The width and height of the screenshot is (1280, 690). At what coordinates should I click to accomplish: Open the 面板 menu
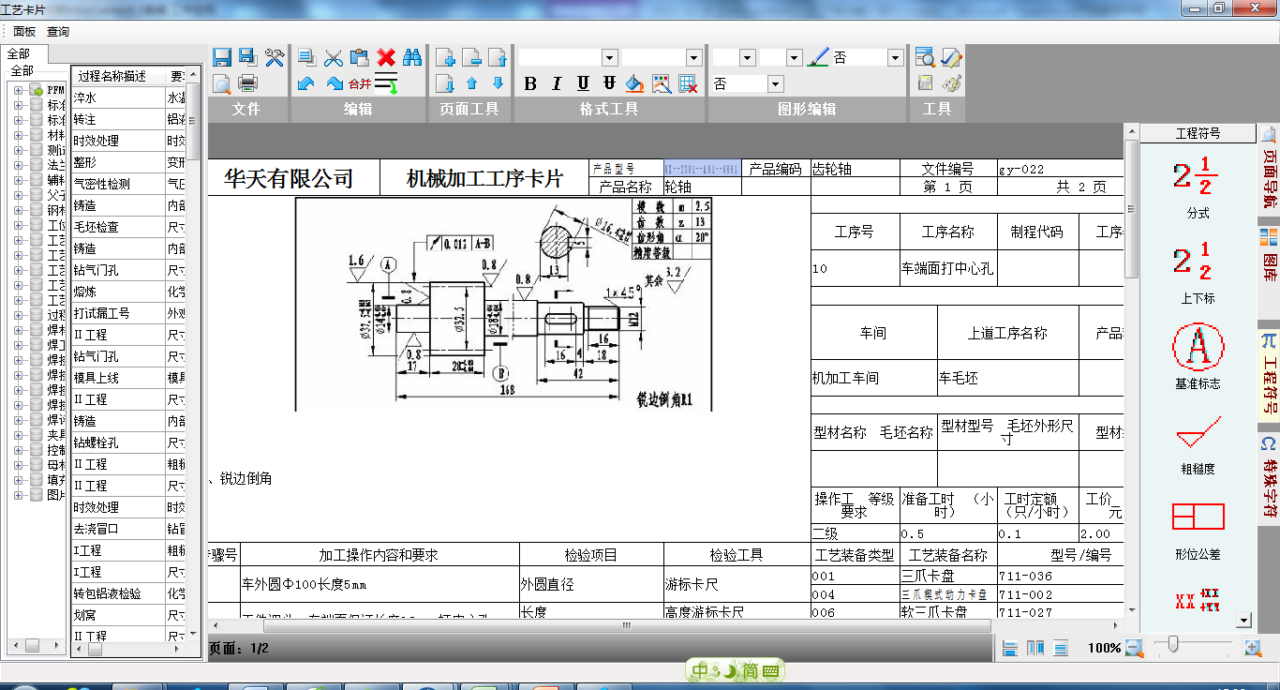click(25, 32)
